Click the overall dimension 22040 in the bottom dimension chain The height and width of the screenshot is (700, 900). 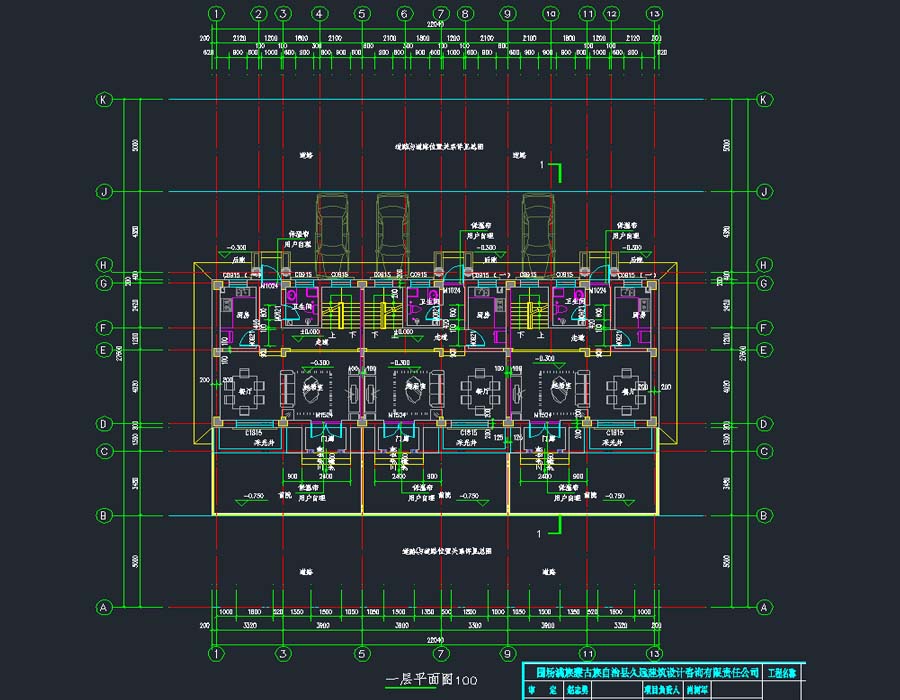[436, 640]
